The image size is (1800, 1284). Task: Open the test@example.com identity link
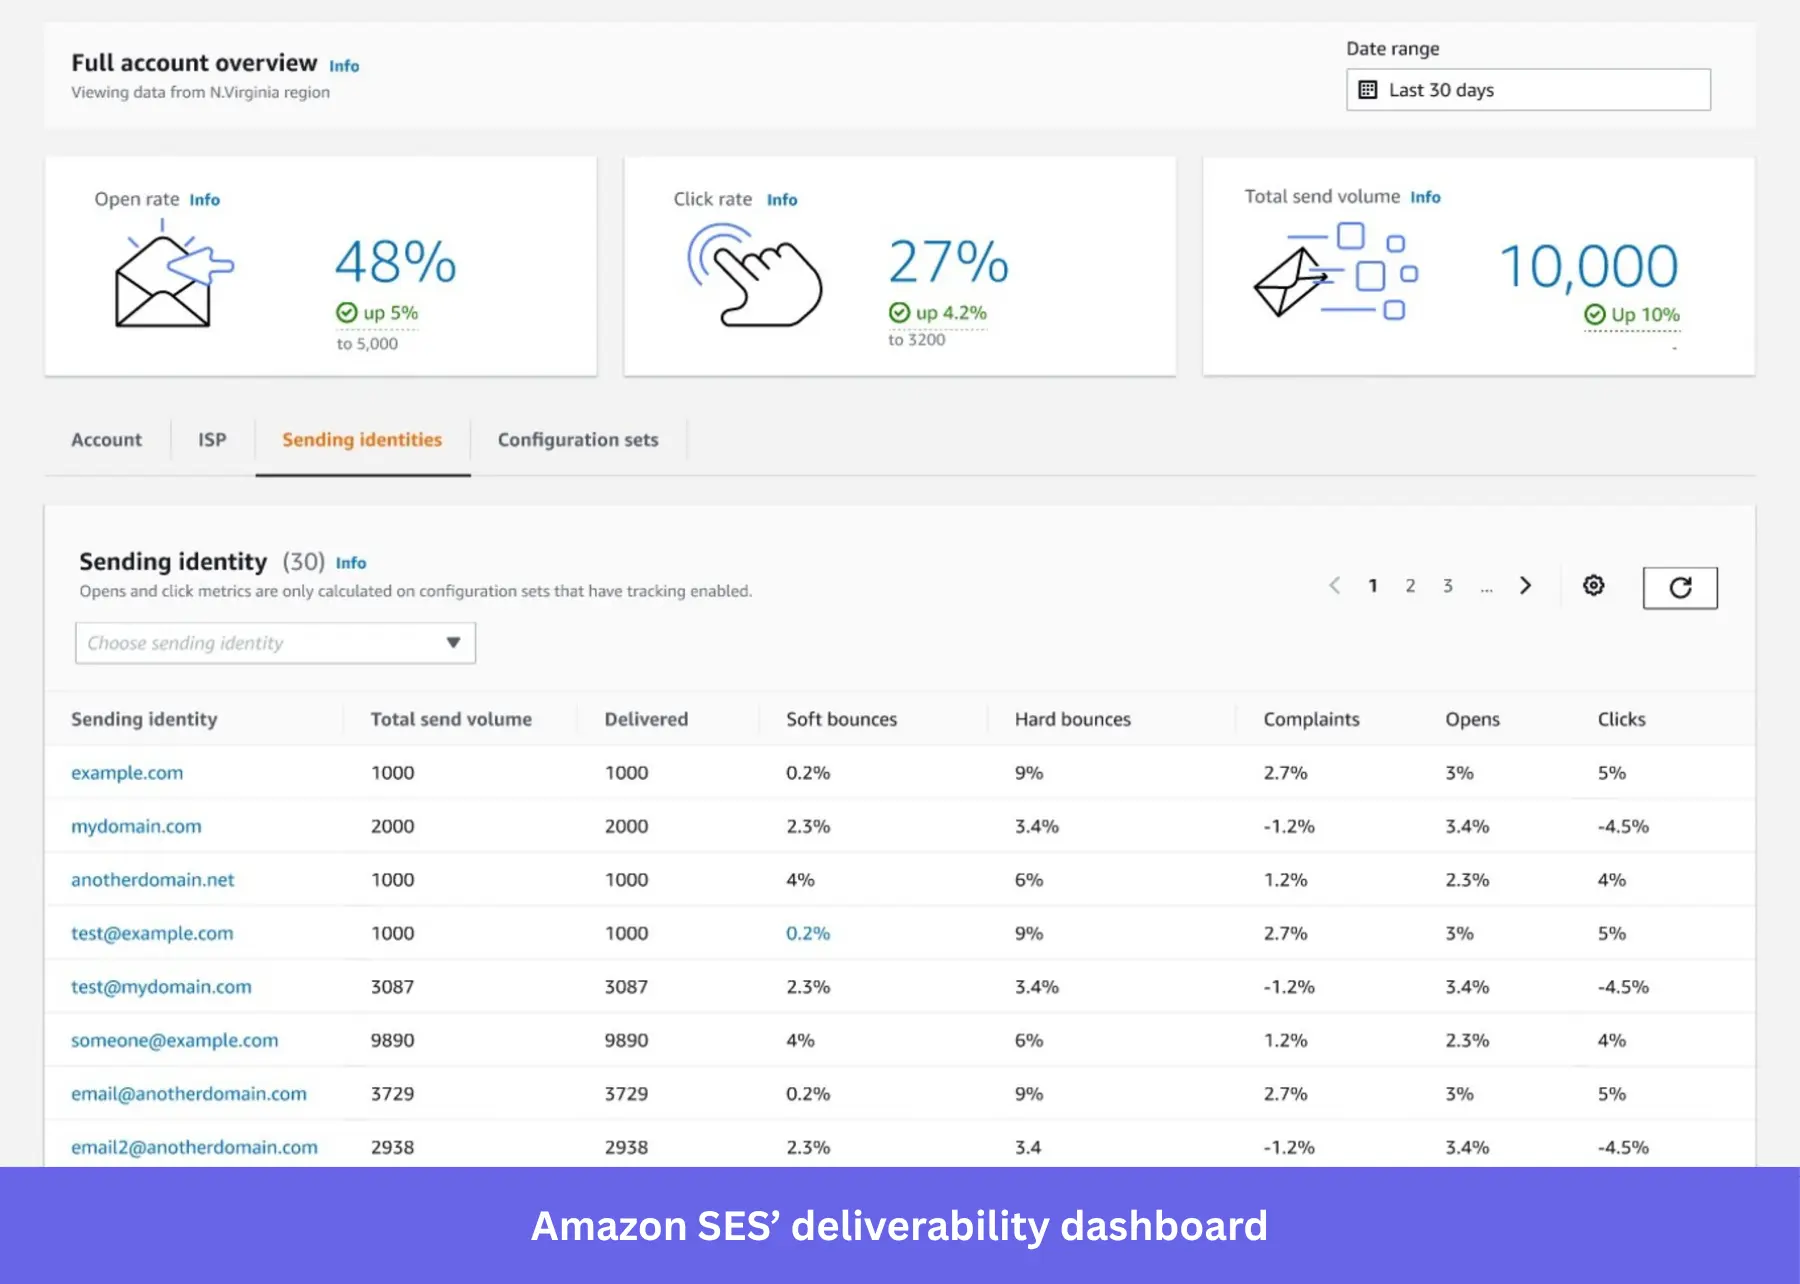(x=152, y=934)
